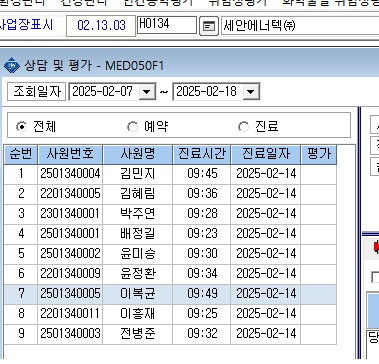Select the 전체 radio button
The image size is (379, 364).
pos(21,127)
